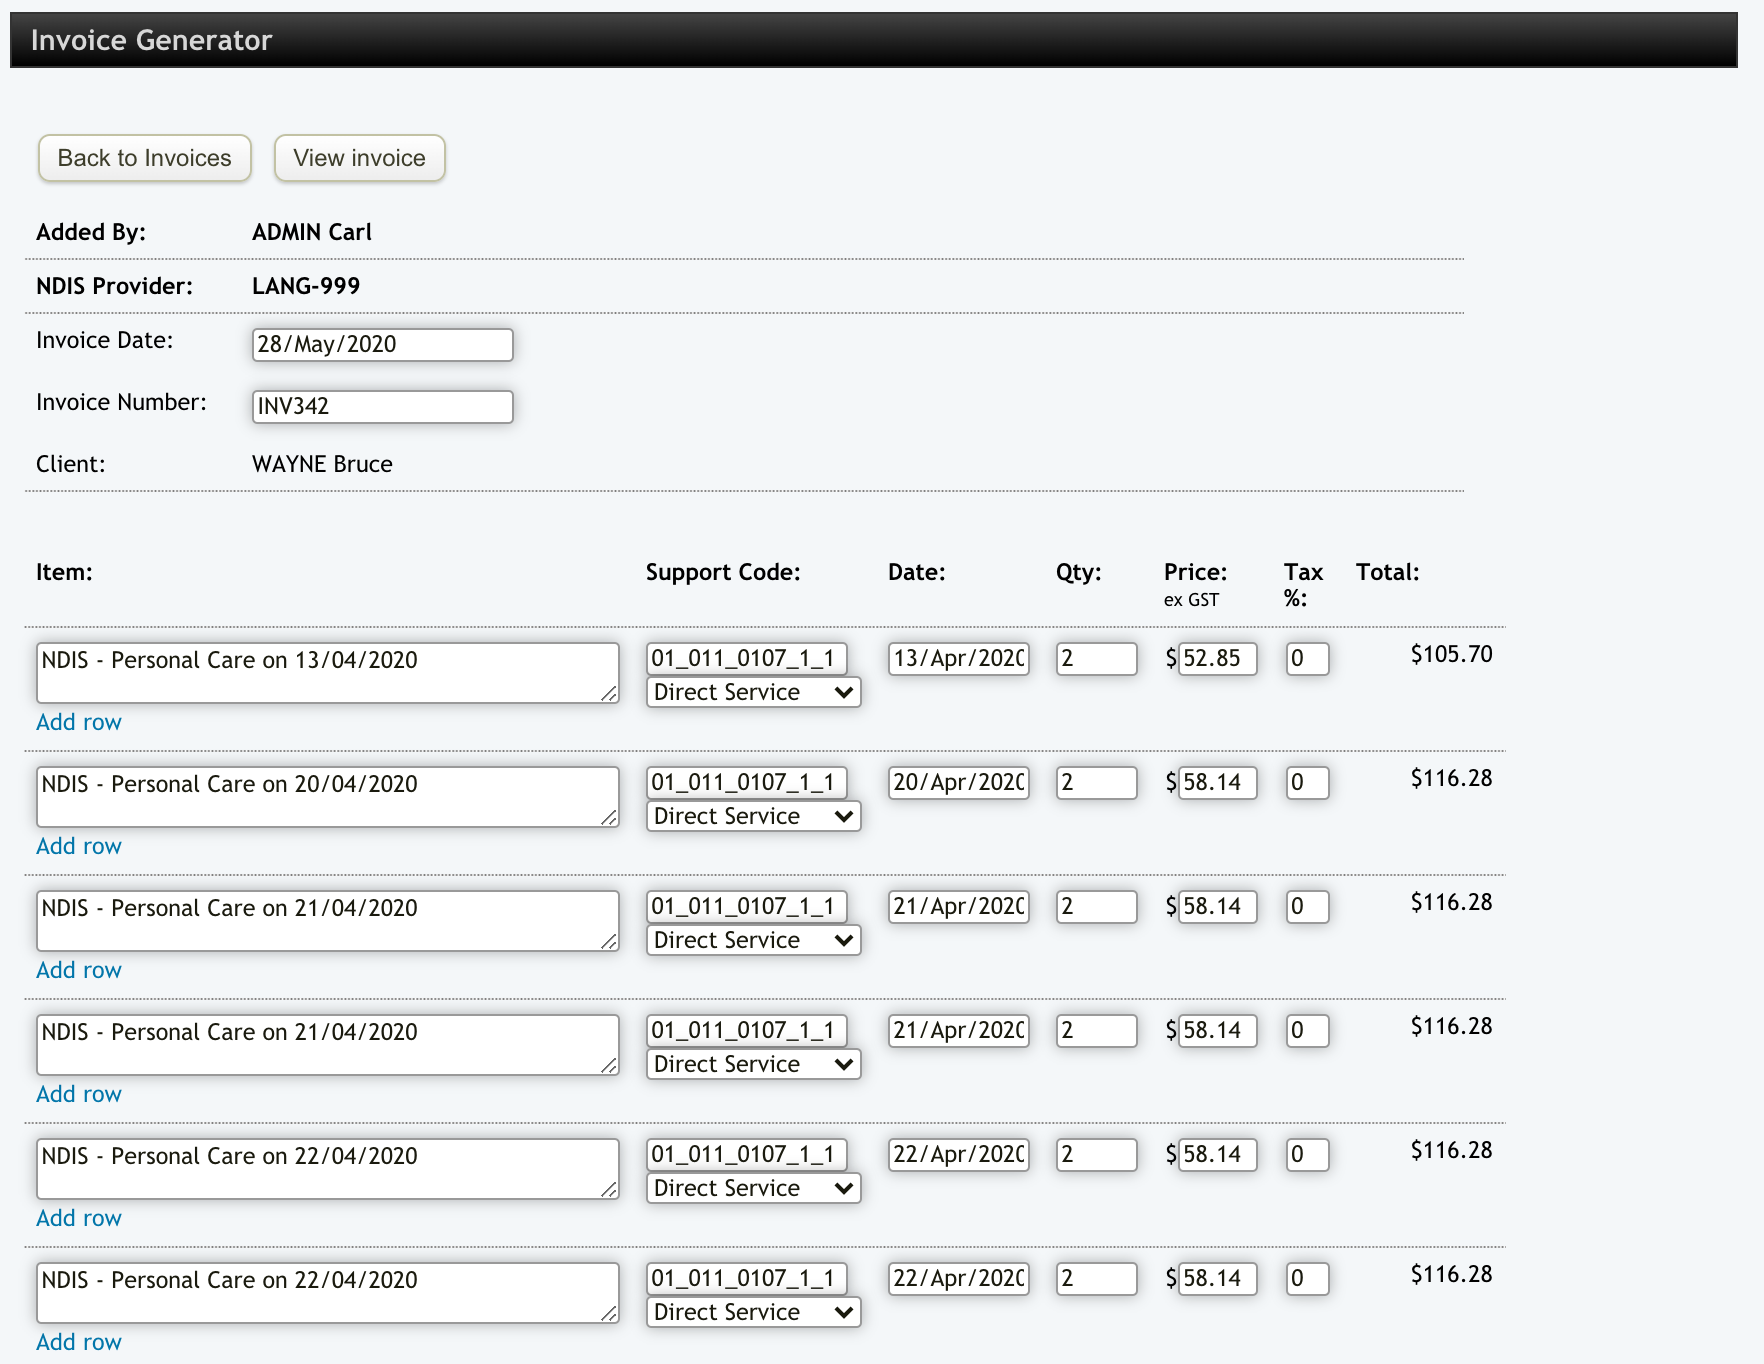This screenshot has height=1364, width=1764.
Task: Open Direct Service dropdown in first 22/04/2020 row
Action: [754, 1188]
